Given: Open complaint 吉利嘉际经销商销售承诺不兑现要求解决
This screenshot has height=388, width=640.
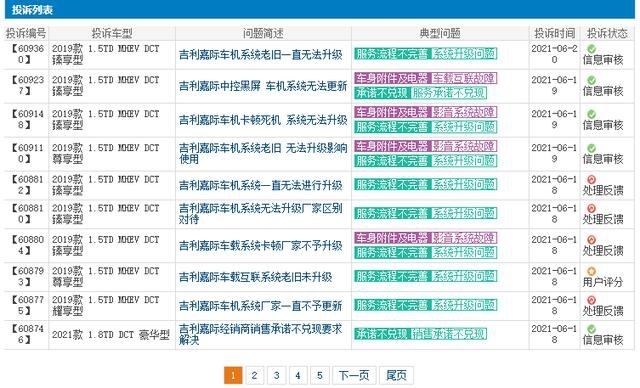Looking at the screenshot, I should point(260,335).
